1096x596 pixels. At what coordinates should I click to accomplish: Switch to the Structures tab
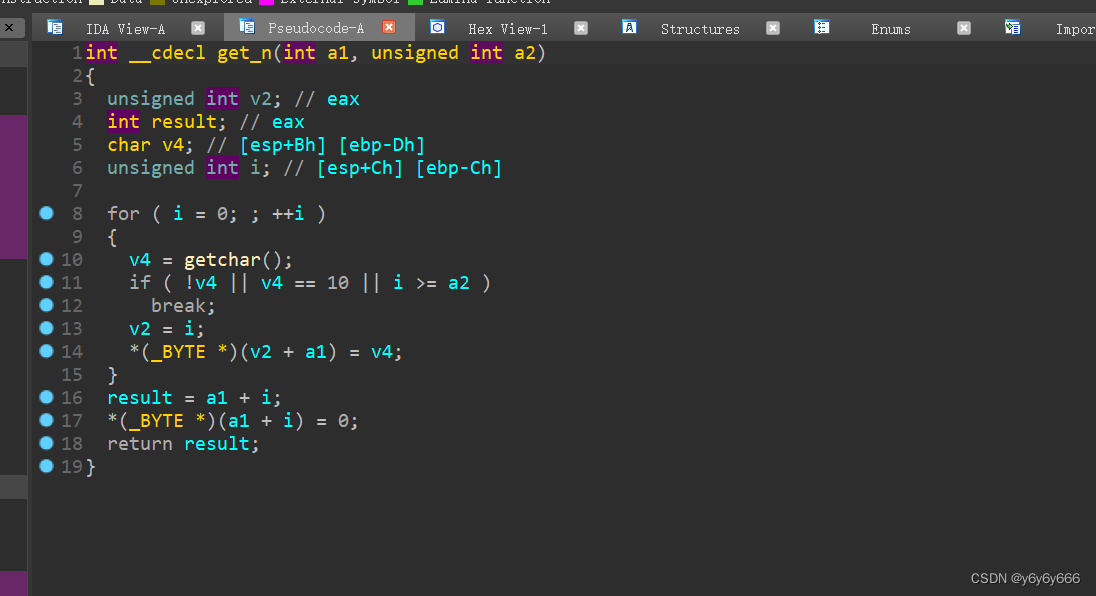[699, 28]
